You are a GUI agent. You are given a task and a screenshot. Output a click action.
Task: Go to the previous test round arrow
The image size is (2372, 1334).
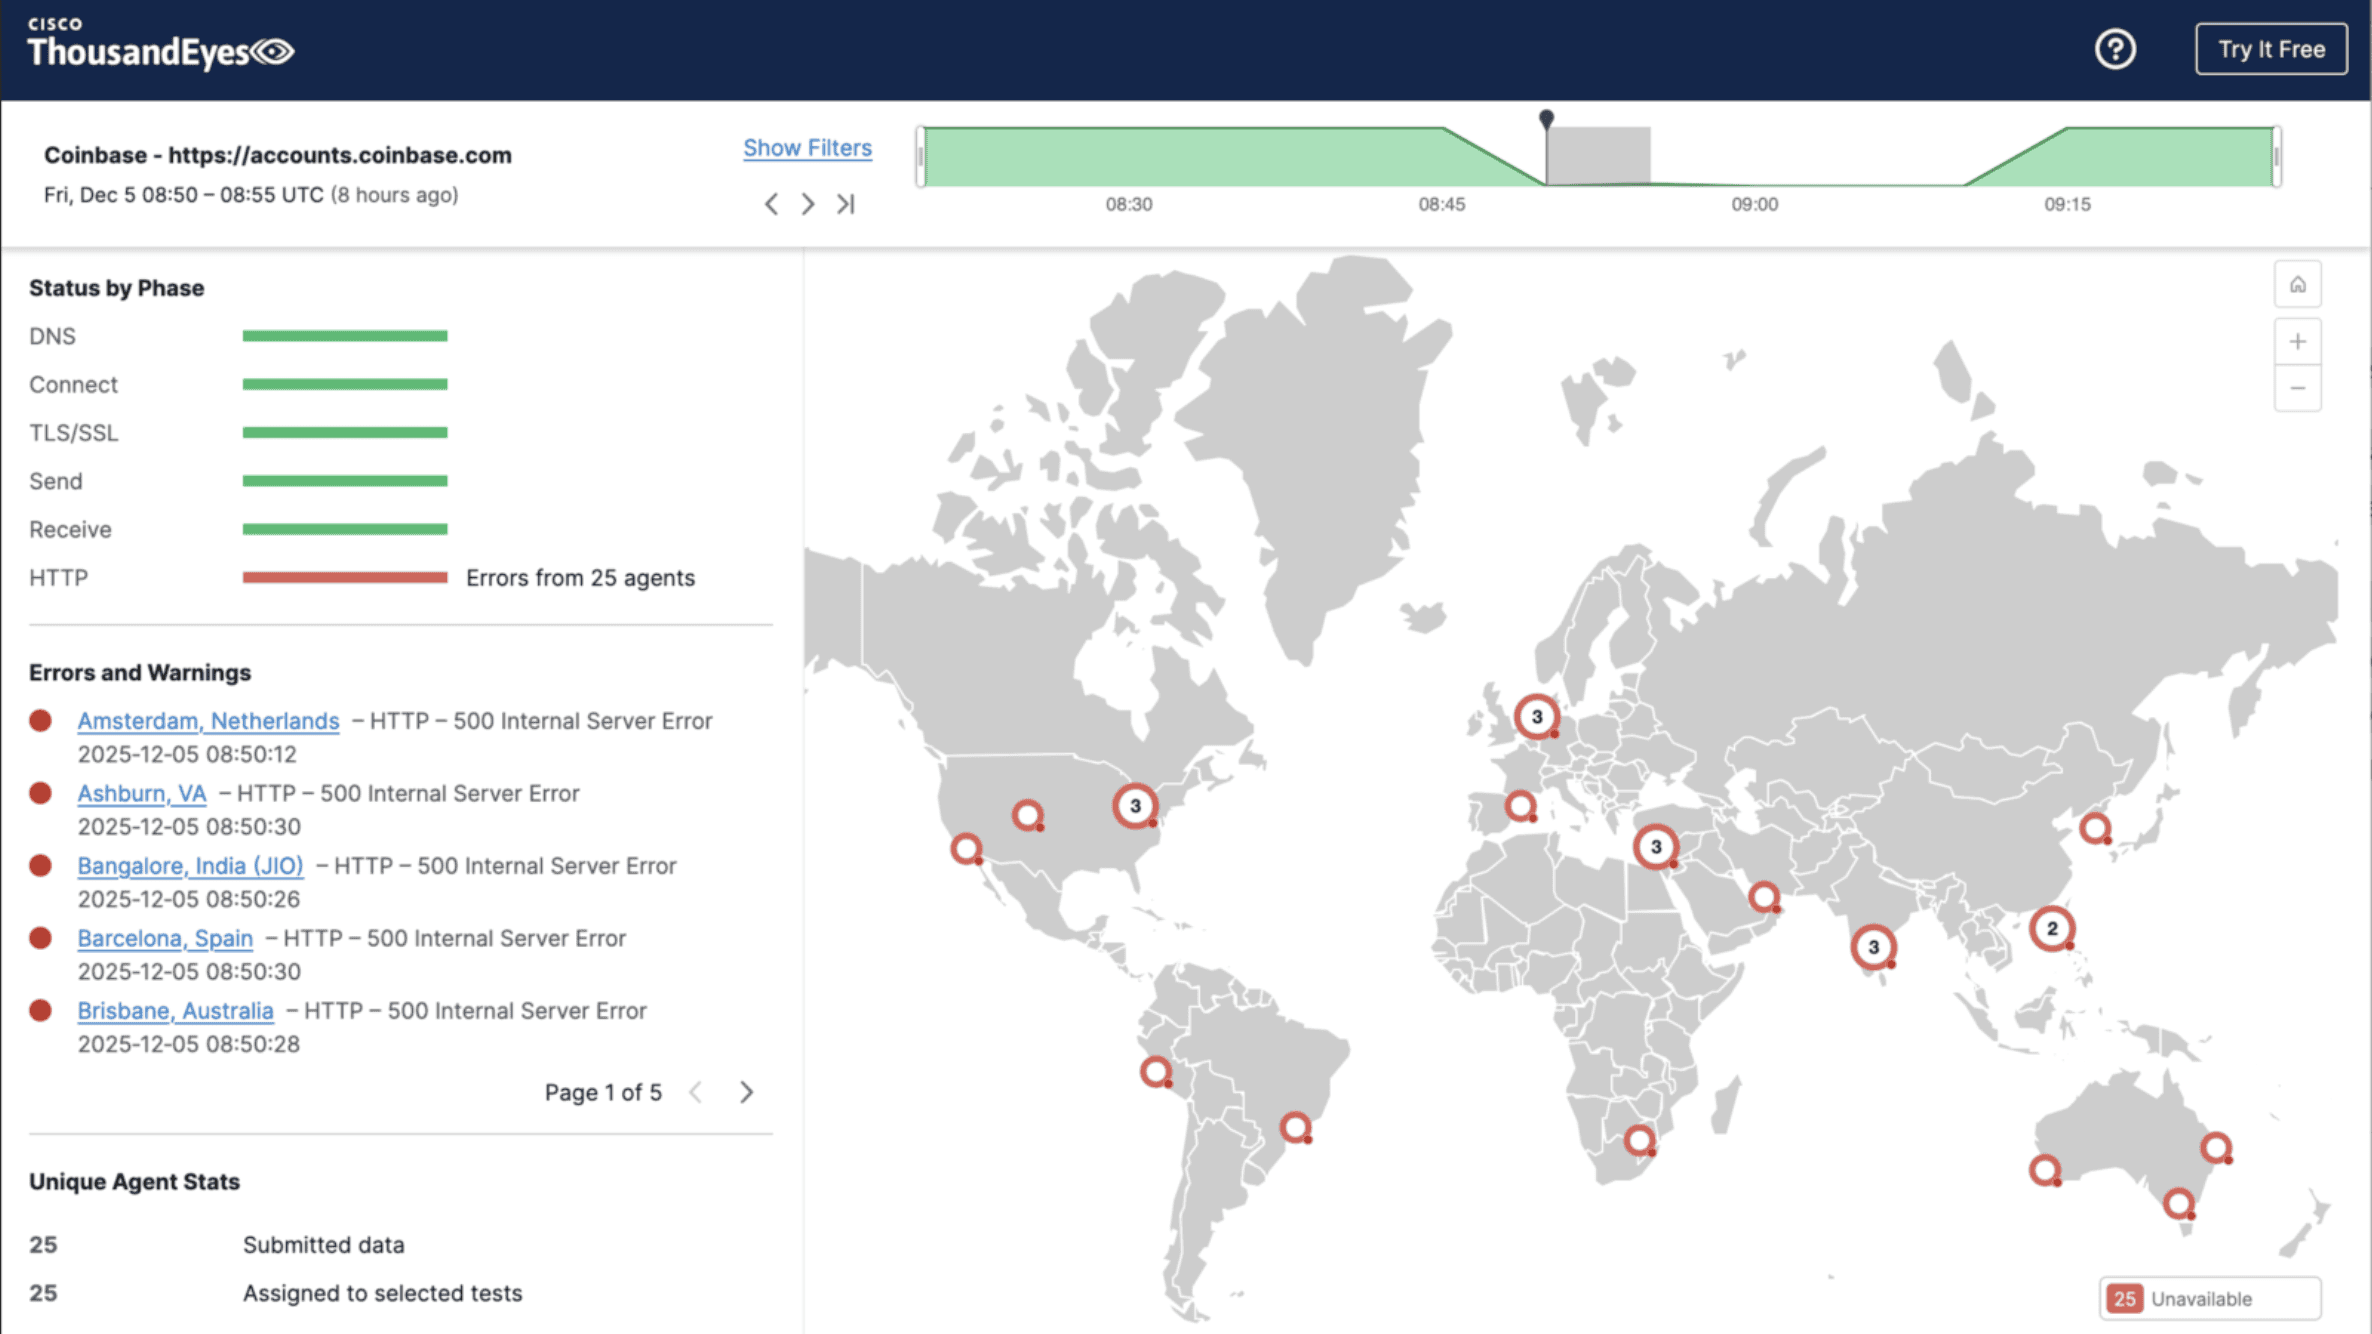(x=771, y=203)
